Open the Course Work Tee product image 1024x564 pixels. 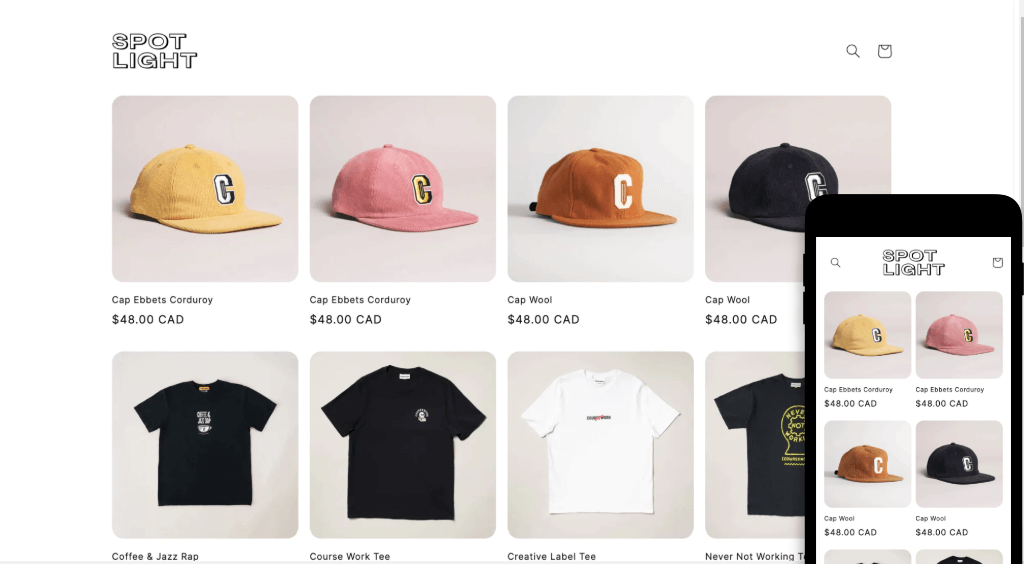point(403,445)
